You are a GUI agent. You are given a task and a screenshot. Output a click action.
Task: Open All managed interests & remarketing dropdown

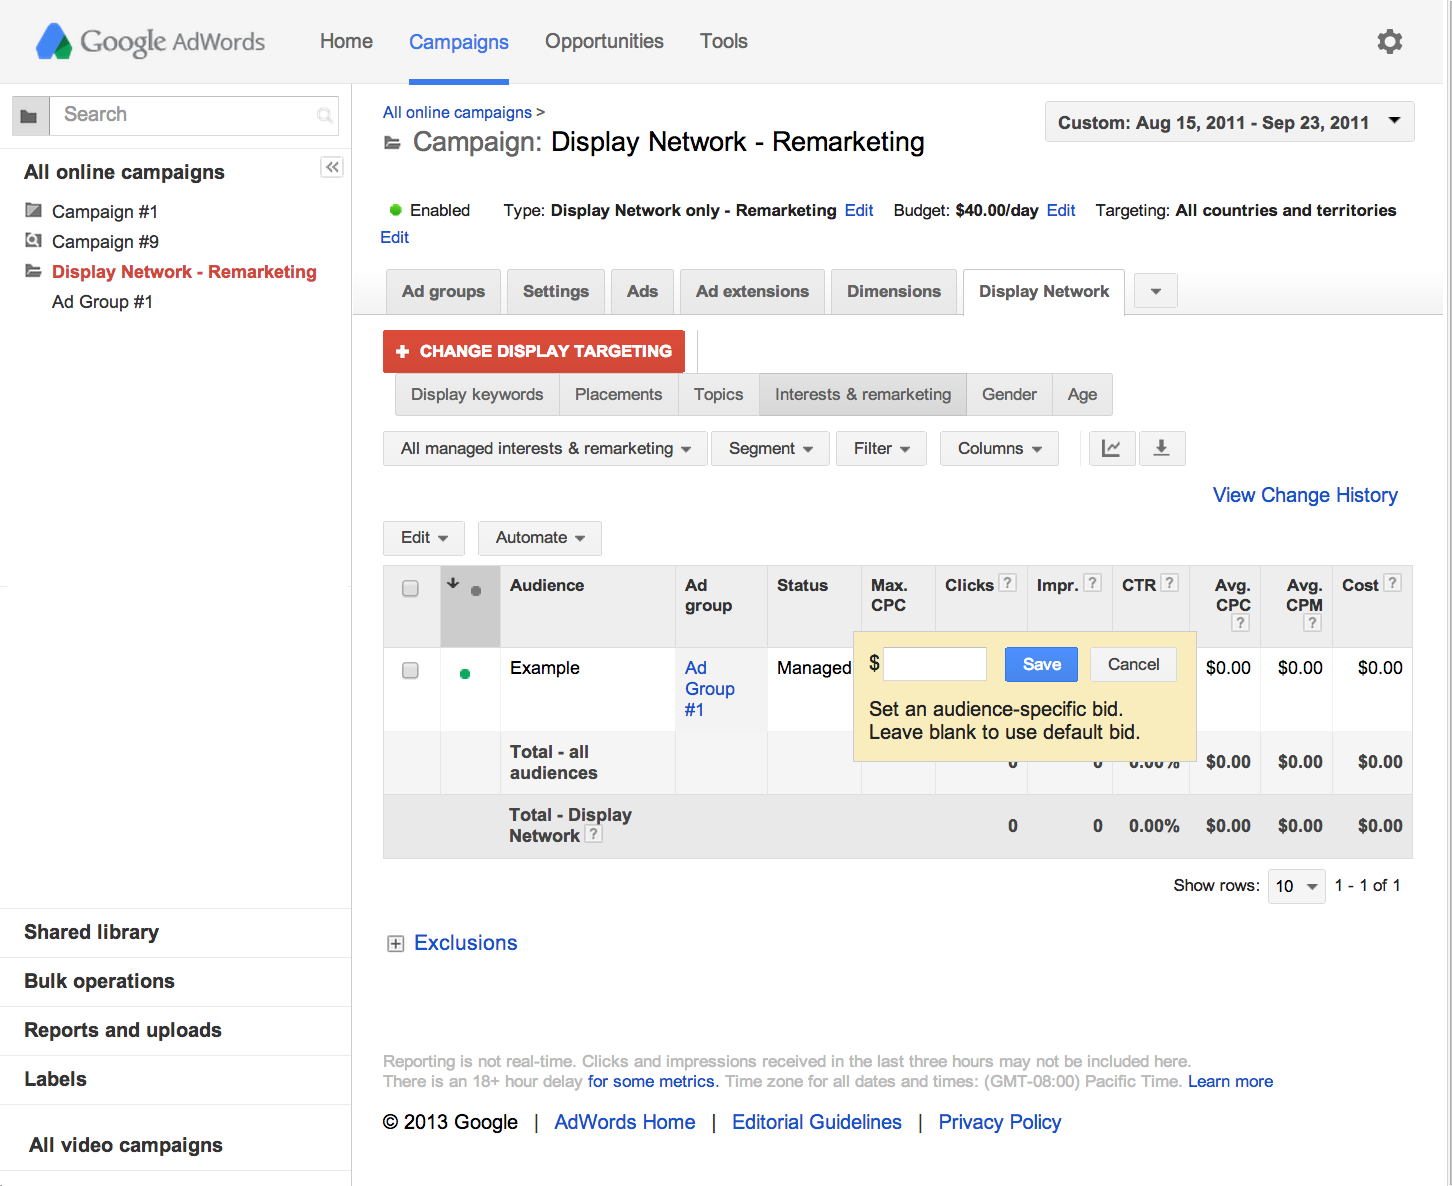click(x=545, y=448)
